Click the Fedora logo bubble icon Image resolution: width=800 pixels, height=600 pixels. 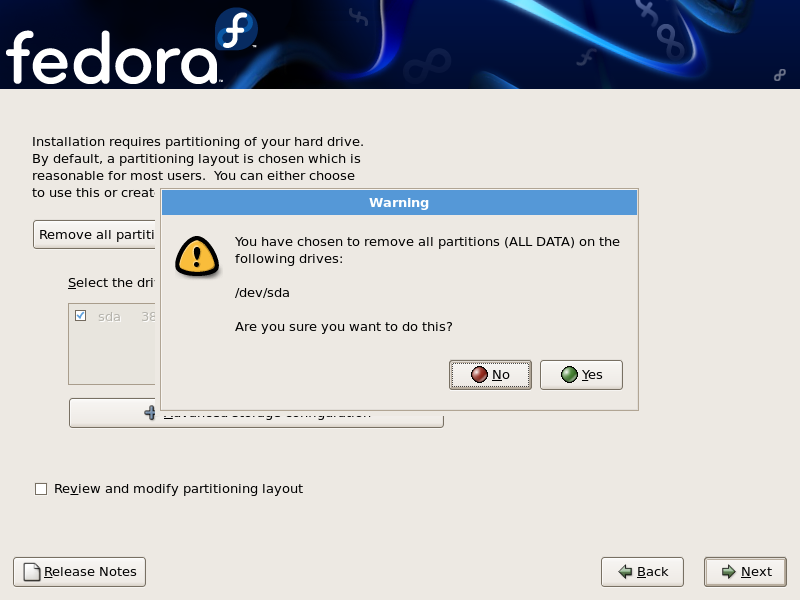click(x=236, y=29)
